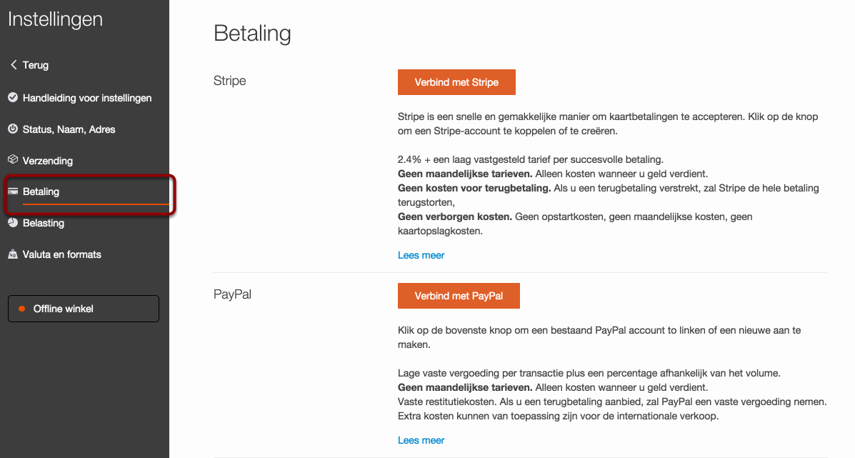This screenshot has width=855, height=458.
Task: Go back via the Terug label
Action: [36, 65]
